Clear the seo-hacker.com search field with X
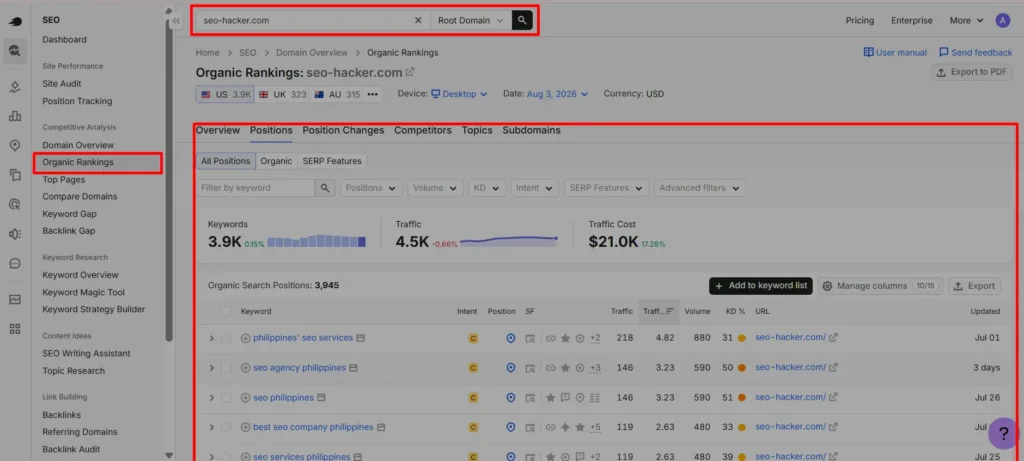Screen dimensions: 1024x461 [418, 20]
